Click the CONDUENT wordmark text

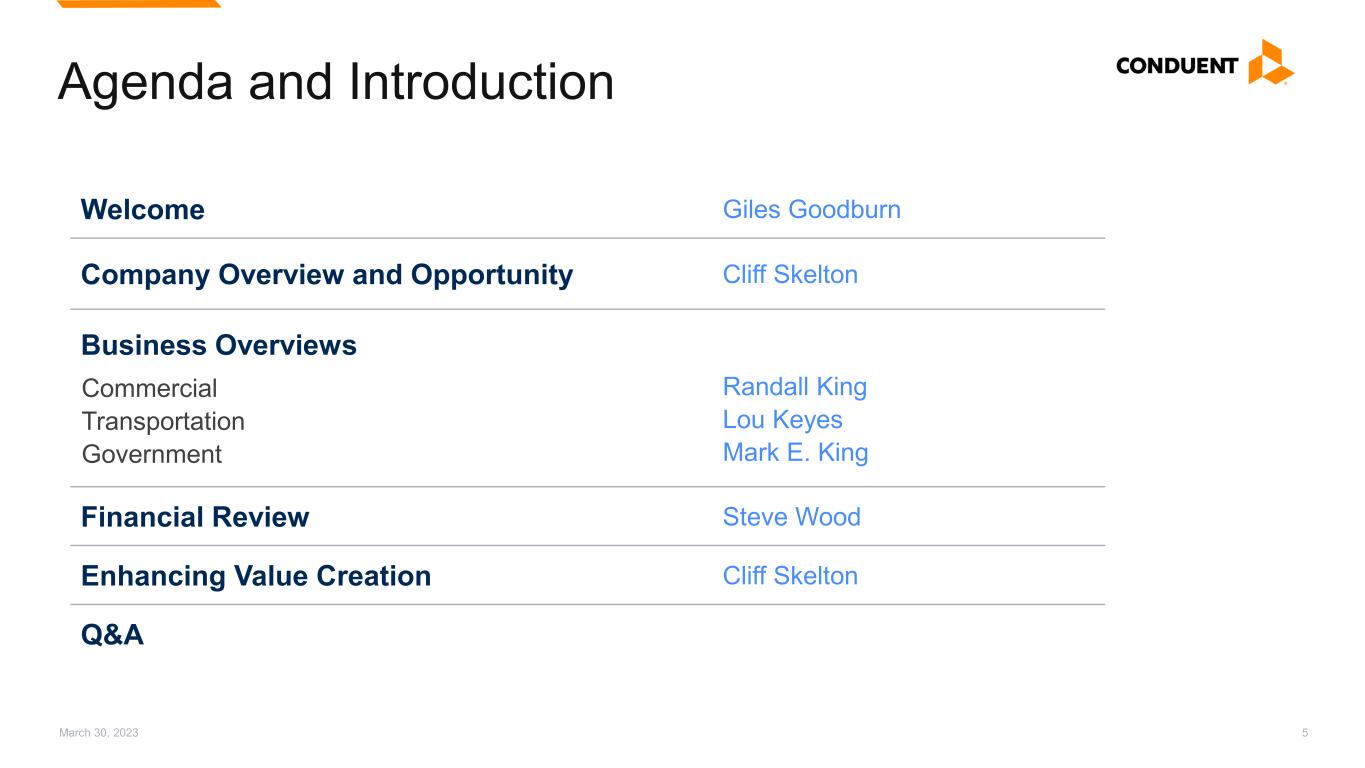point(1177,67)
